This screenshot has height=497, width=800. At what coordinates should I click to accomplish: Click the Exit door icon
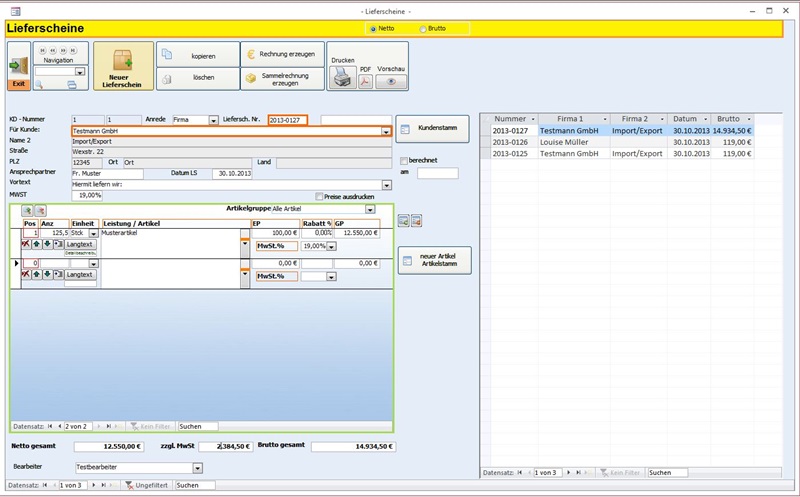click(19, 66)
